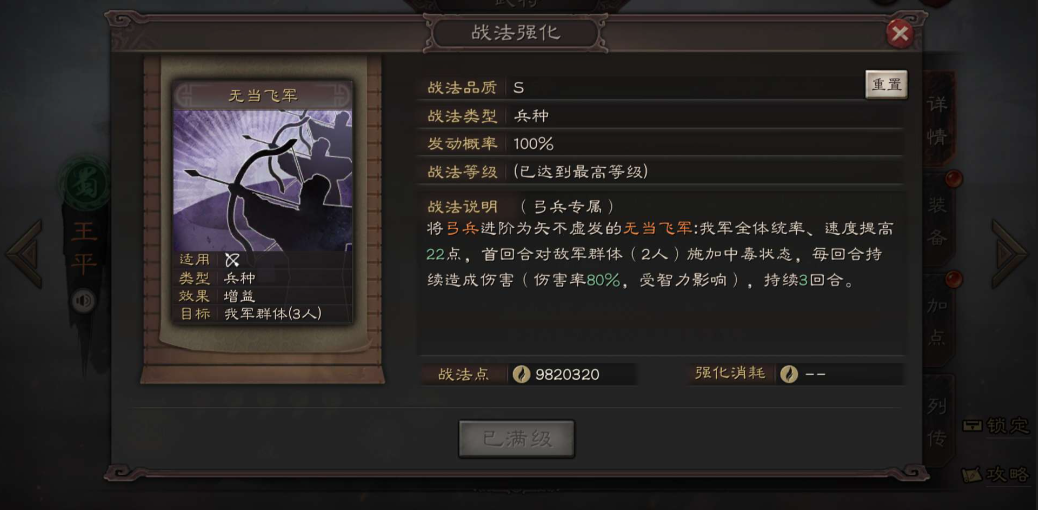Open the 装备 side tab
The image size is (1038, 510).
click(x=937, y=221)
